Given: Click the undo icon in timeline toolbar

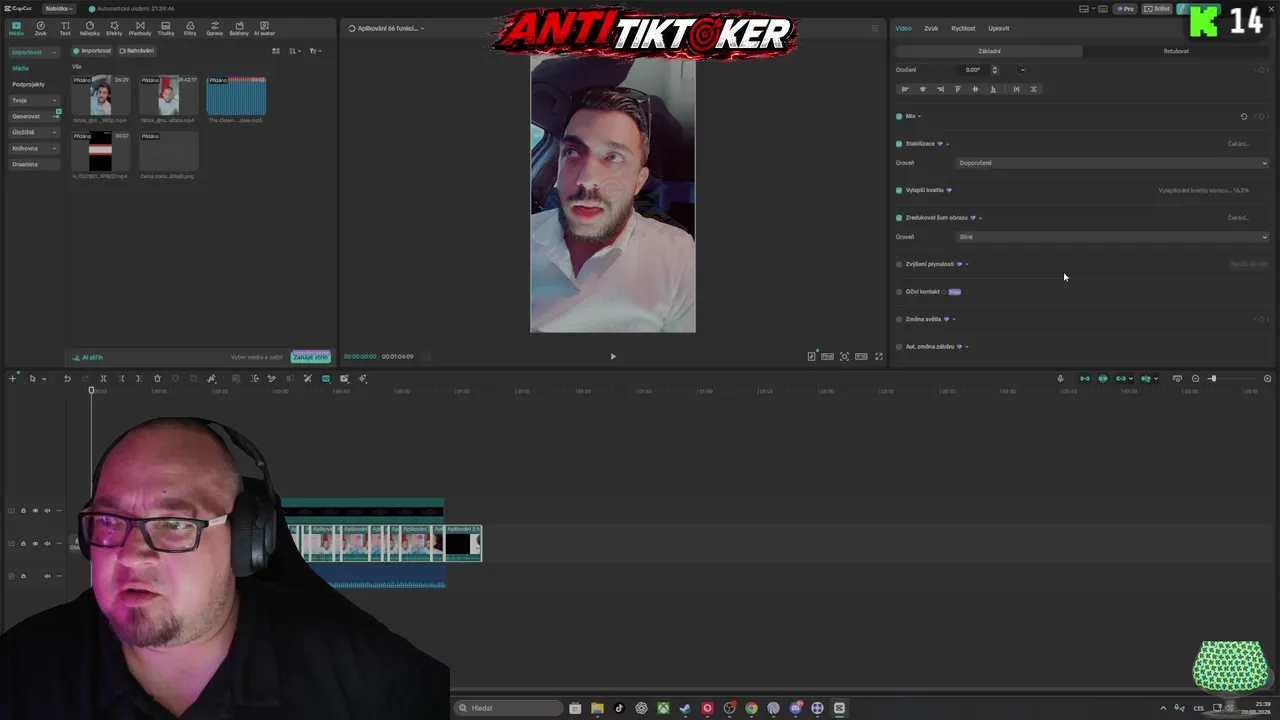Looking at the screenshot, I should point(67,379).
